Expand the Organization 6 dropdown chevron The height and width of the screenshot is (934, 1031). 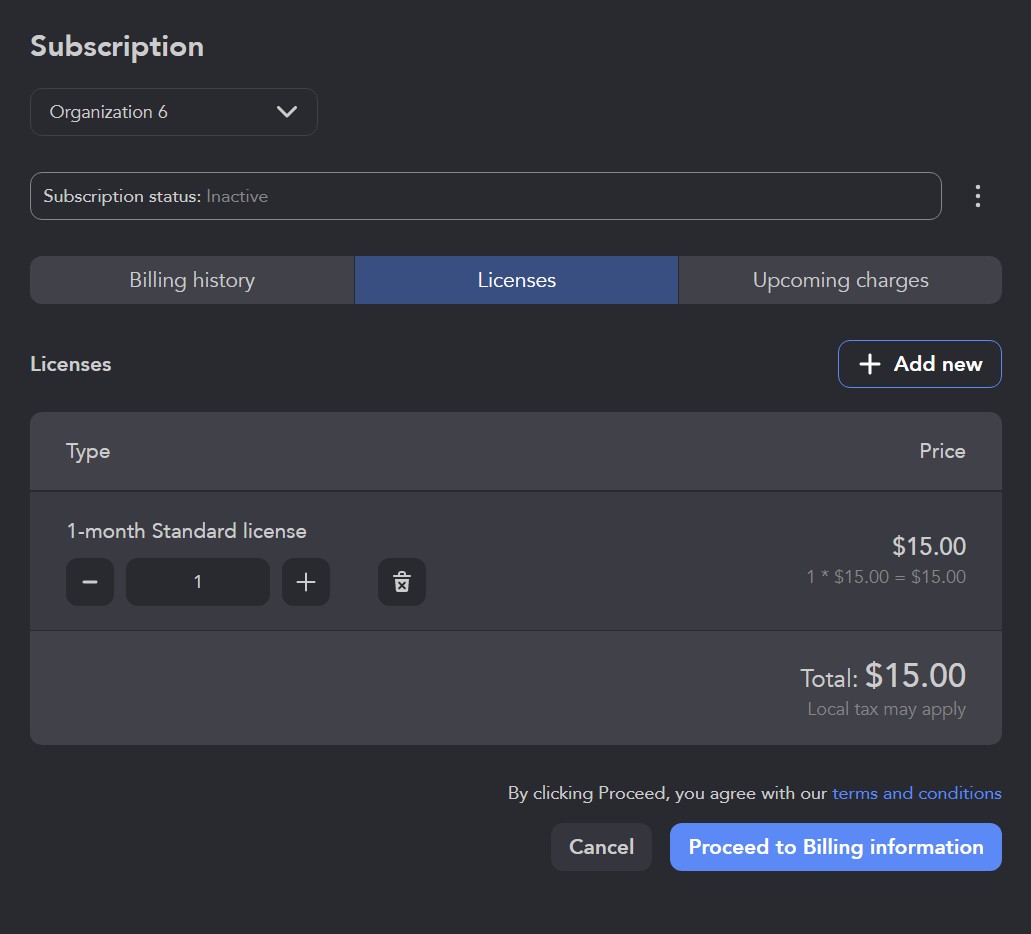pos(287,112)
